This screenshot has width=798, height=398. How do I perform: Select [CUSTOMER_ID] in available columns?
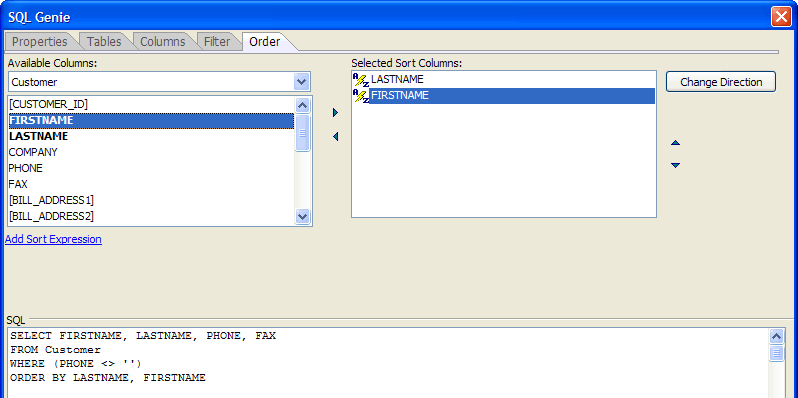pos(151,104)
